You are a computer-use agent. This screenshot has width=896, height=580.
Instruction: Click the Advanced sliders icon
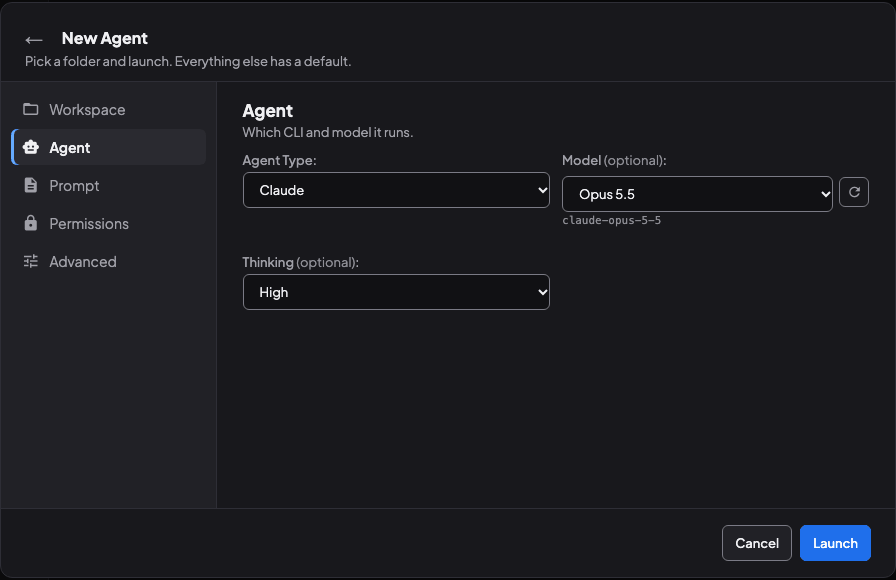(31, 261)
